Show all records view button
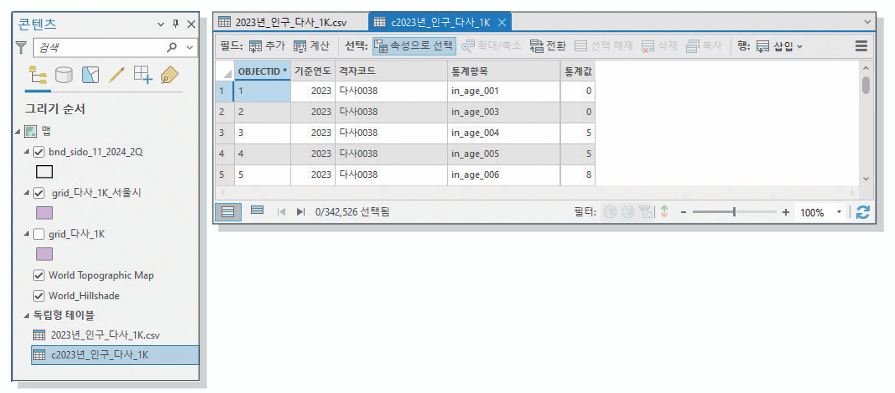Screen dimensions: 895x393 click(x=228, y=212)
